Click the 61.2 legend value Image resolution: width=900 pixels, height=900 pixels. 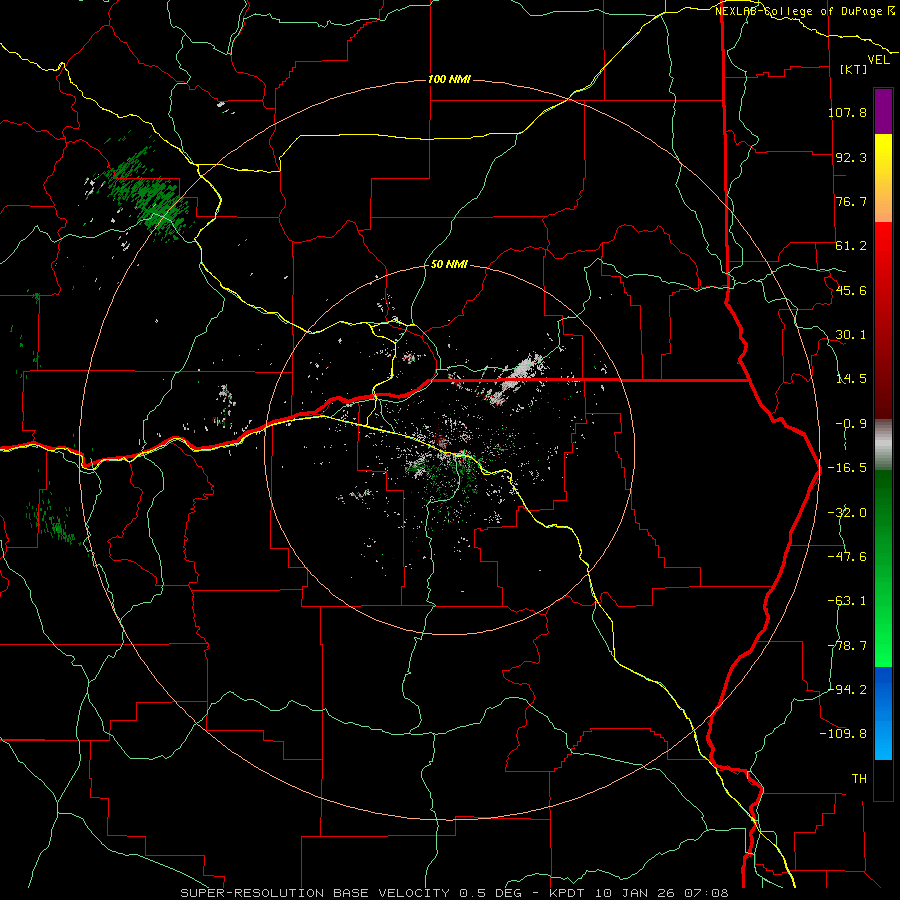[851, 246]
